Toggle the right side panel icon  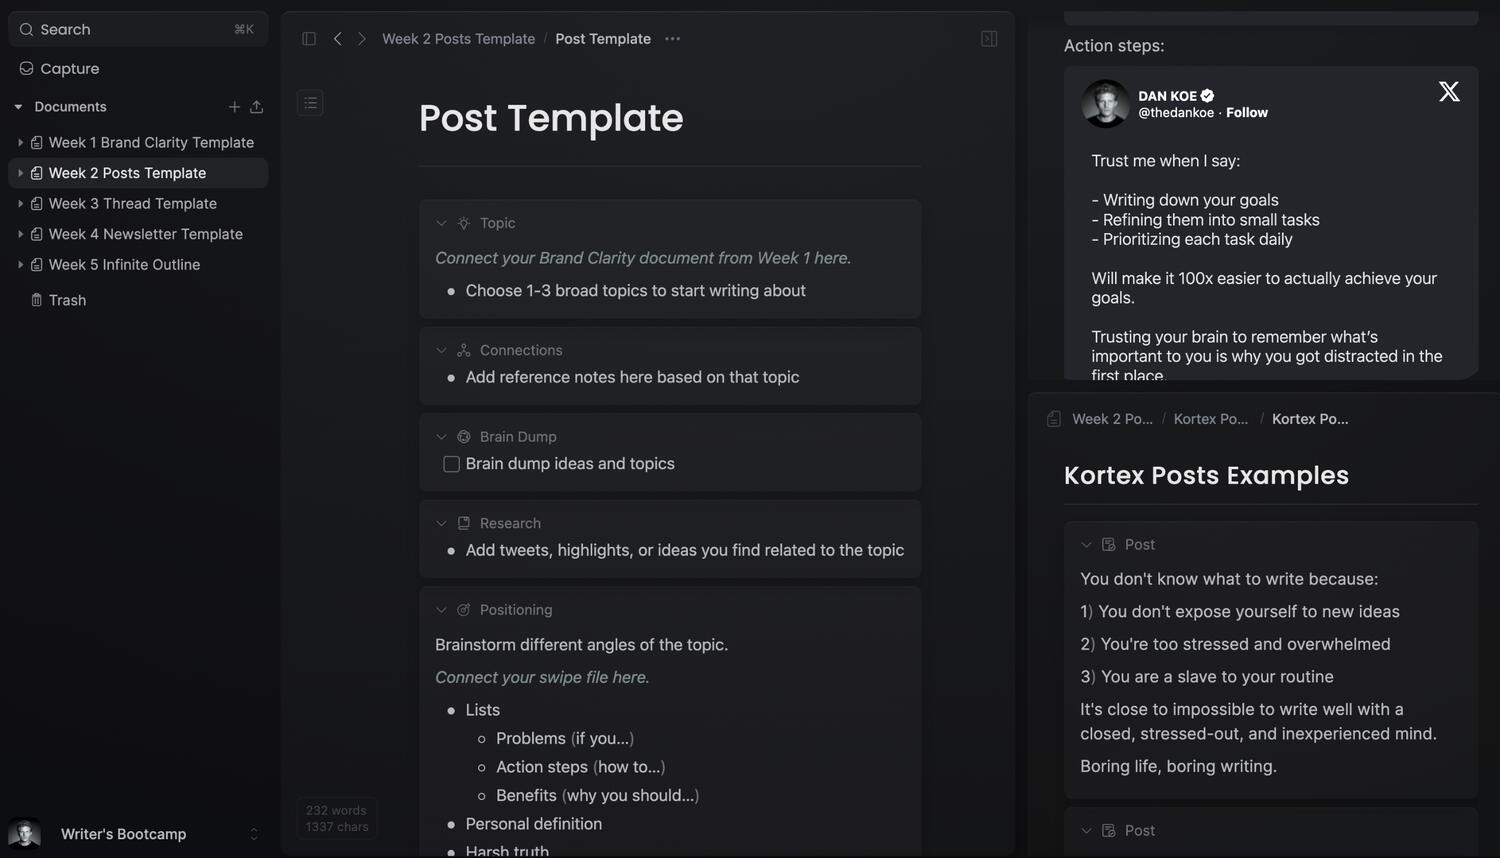tap(989, 39)
